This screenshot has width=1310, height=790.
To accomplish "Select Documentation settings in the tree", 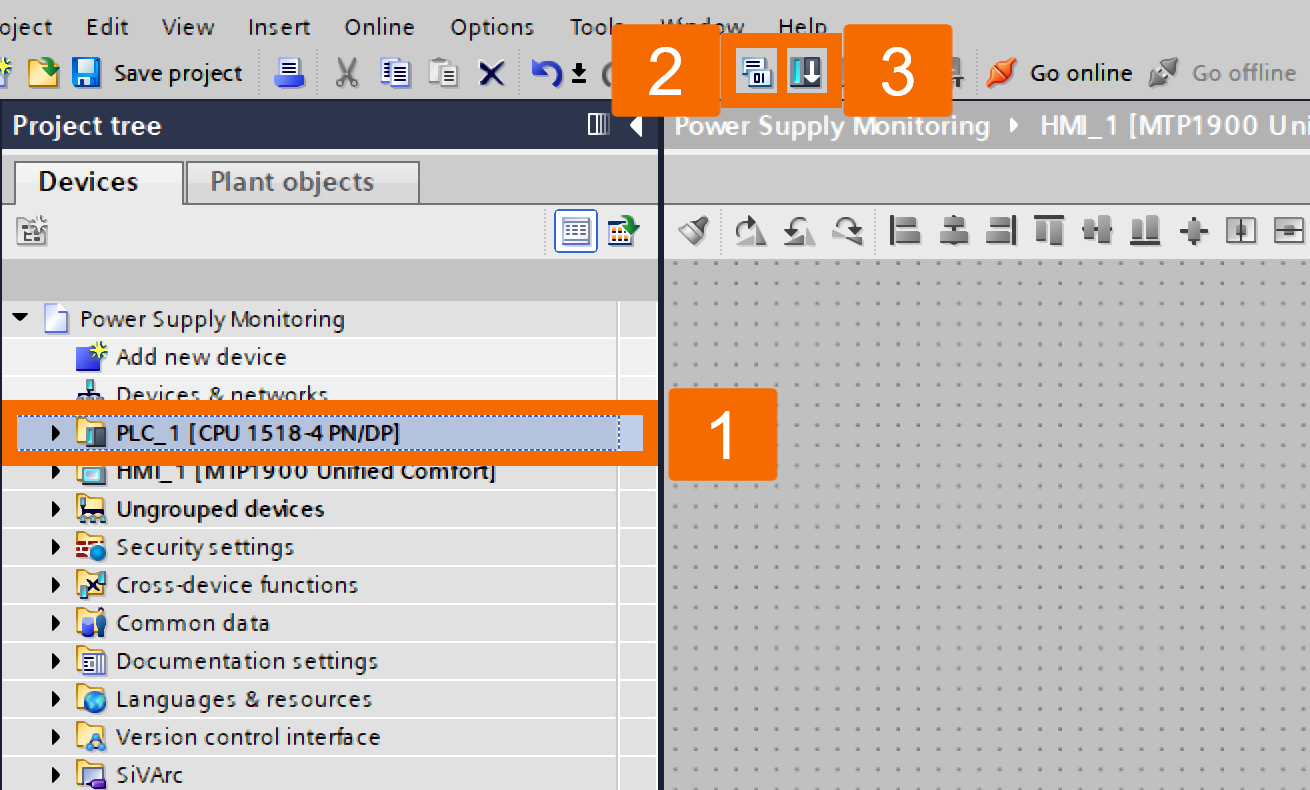I will coord(247,661).
